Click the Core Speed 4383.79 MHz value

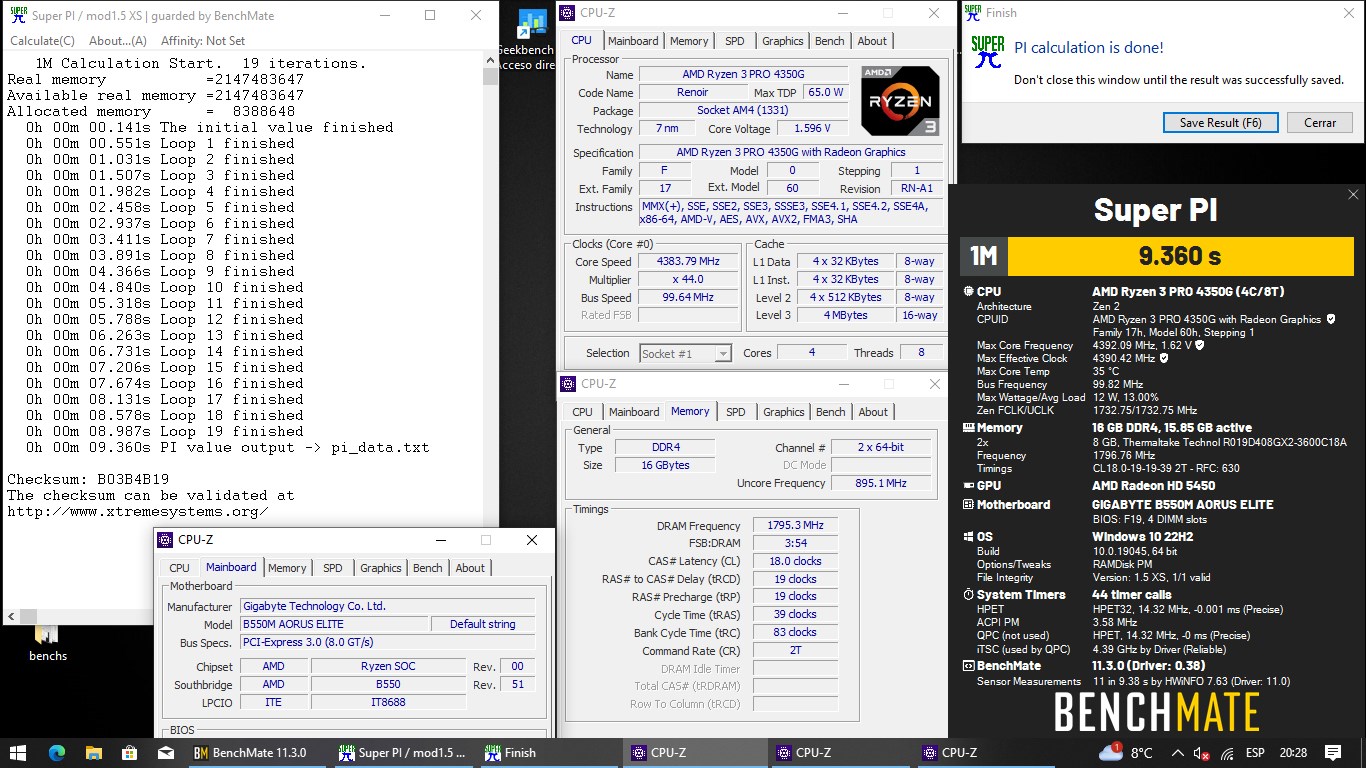point(688,262)
